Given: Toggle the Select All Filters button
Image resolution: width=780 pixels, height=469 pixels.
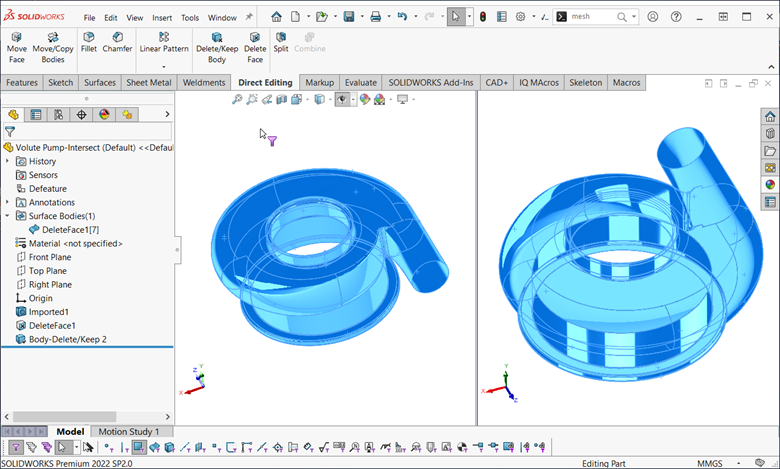Looking at the screenshot, I should [x=47, y=447].
